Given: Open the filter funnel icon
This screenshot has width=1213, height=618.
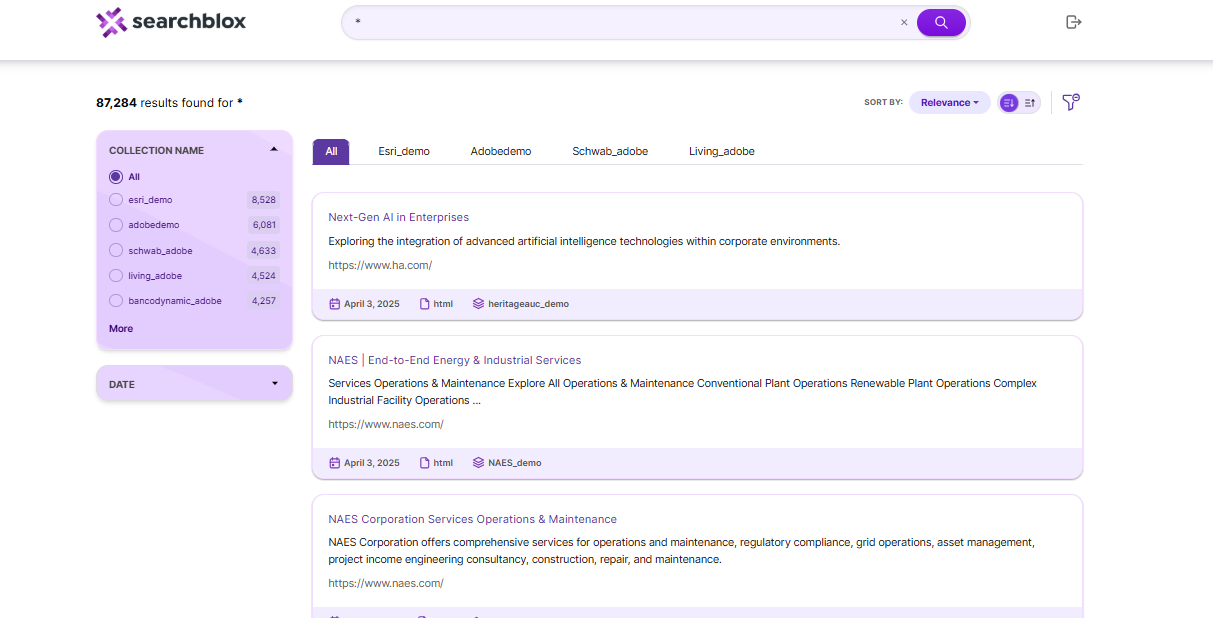Looking at the screenshot, I should (x=1071, y=102).
